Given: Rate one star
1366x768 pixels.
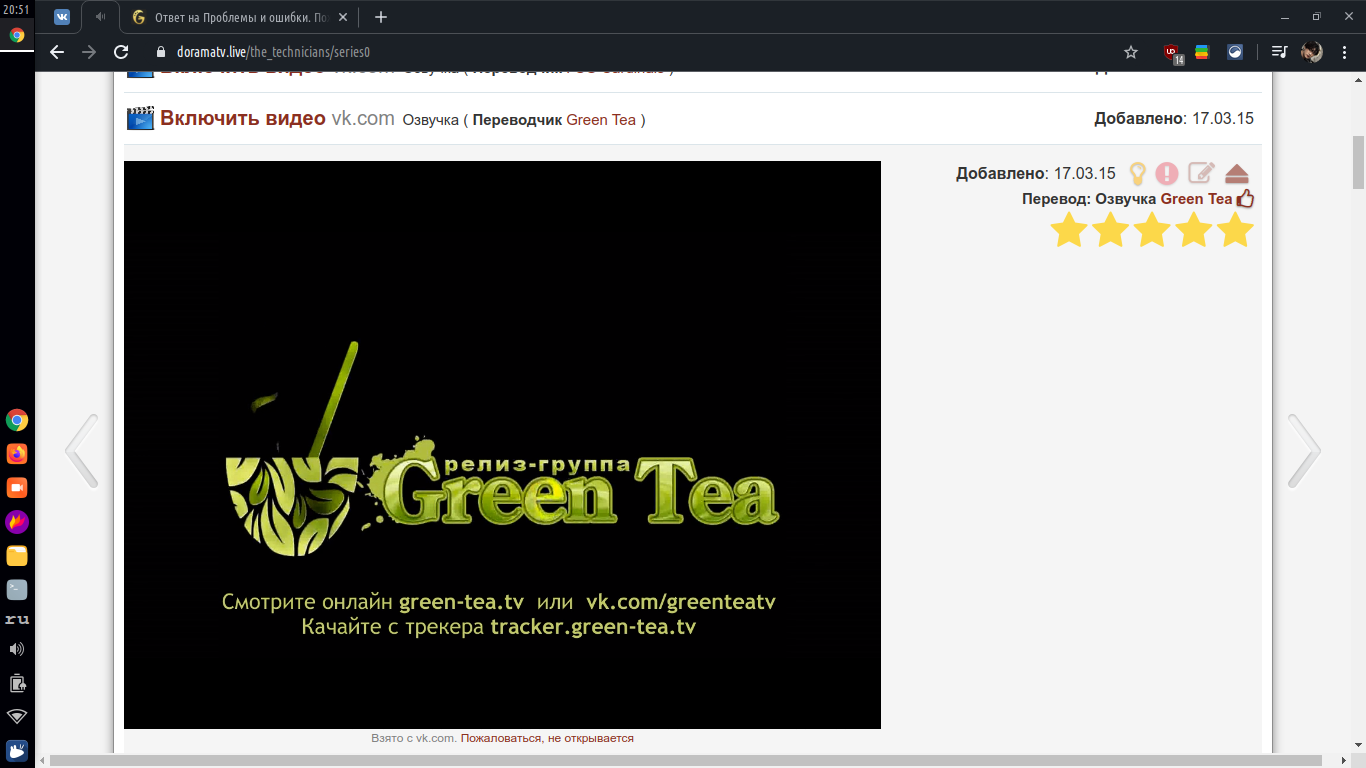Looking at the screenshot, I should coord(1069,230).
